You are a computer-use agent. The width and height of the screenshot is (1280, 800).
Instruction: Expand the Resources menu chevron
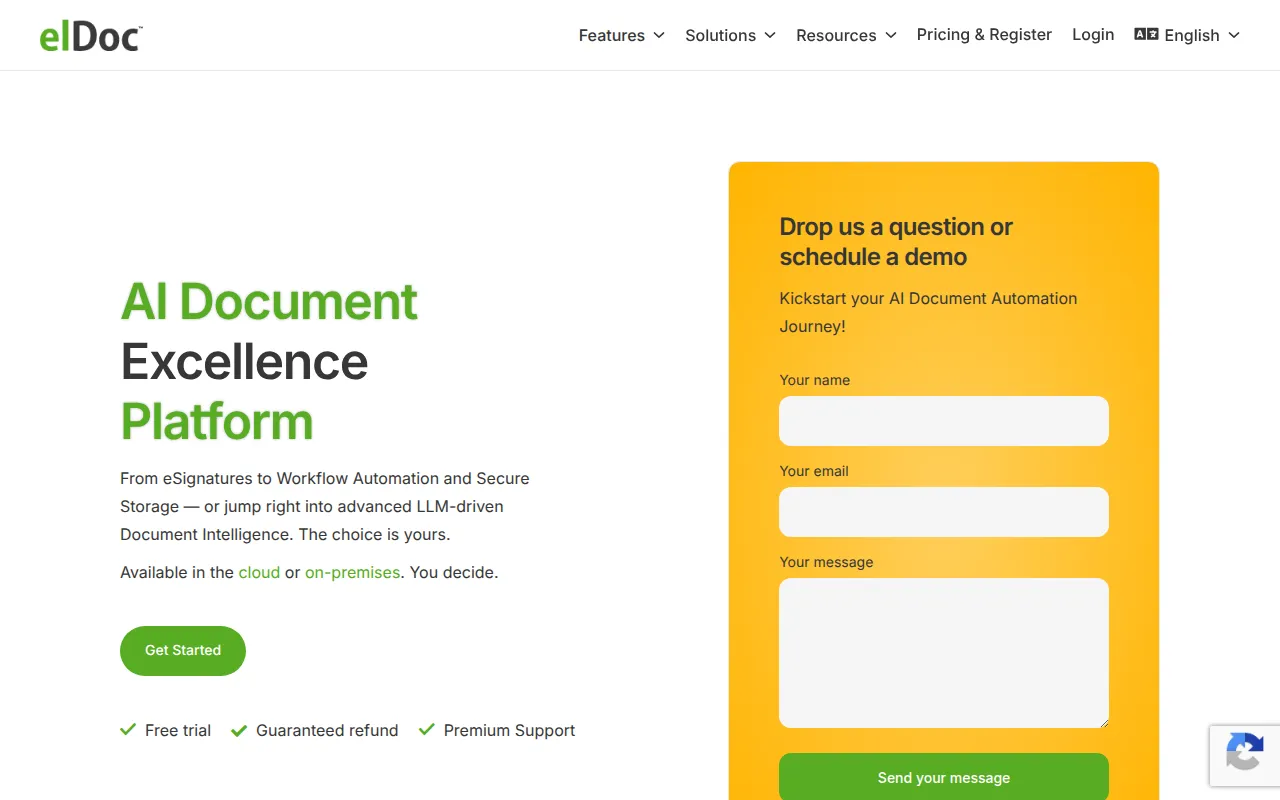point(891,35)
